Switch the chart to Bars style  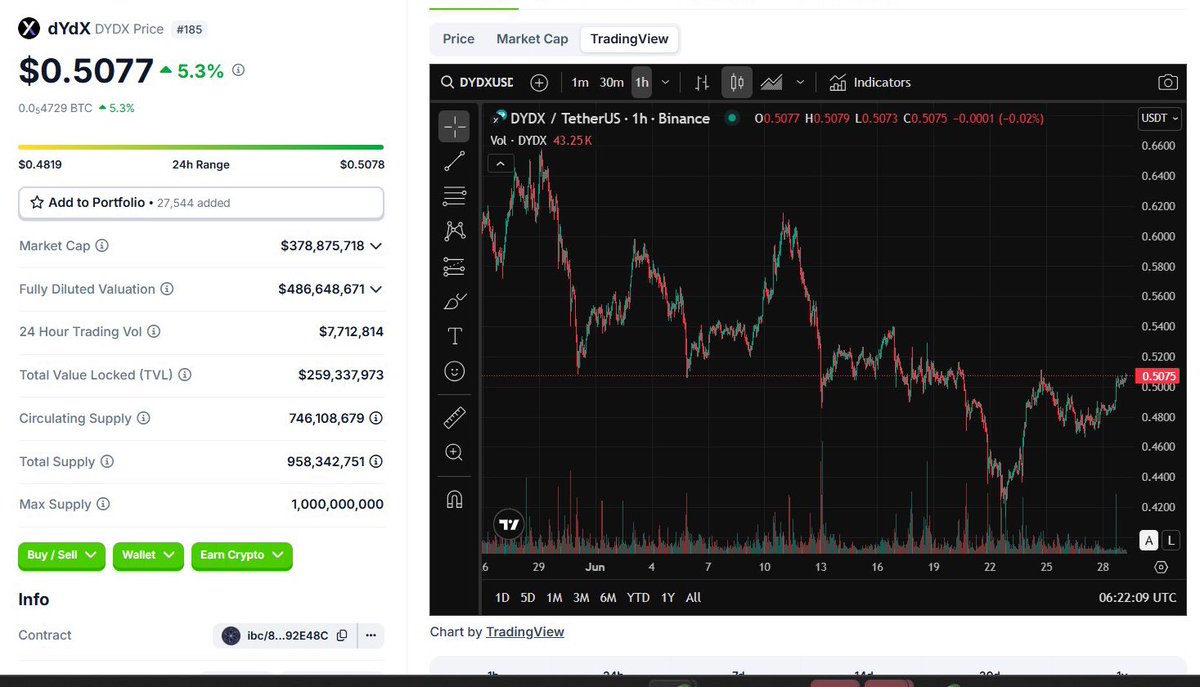703,83
